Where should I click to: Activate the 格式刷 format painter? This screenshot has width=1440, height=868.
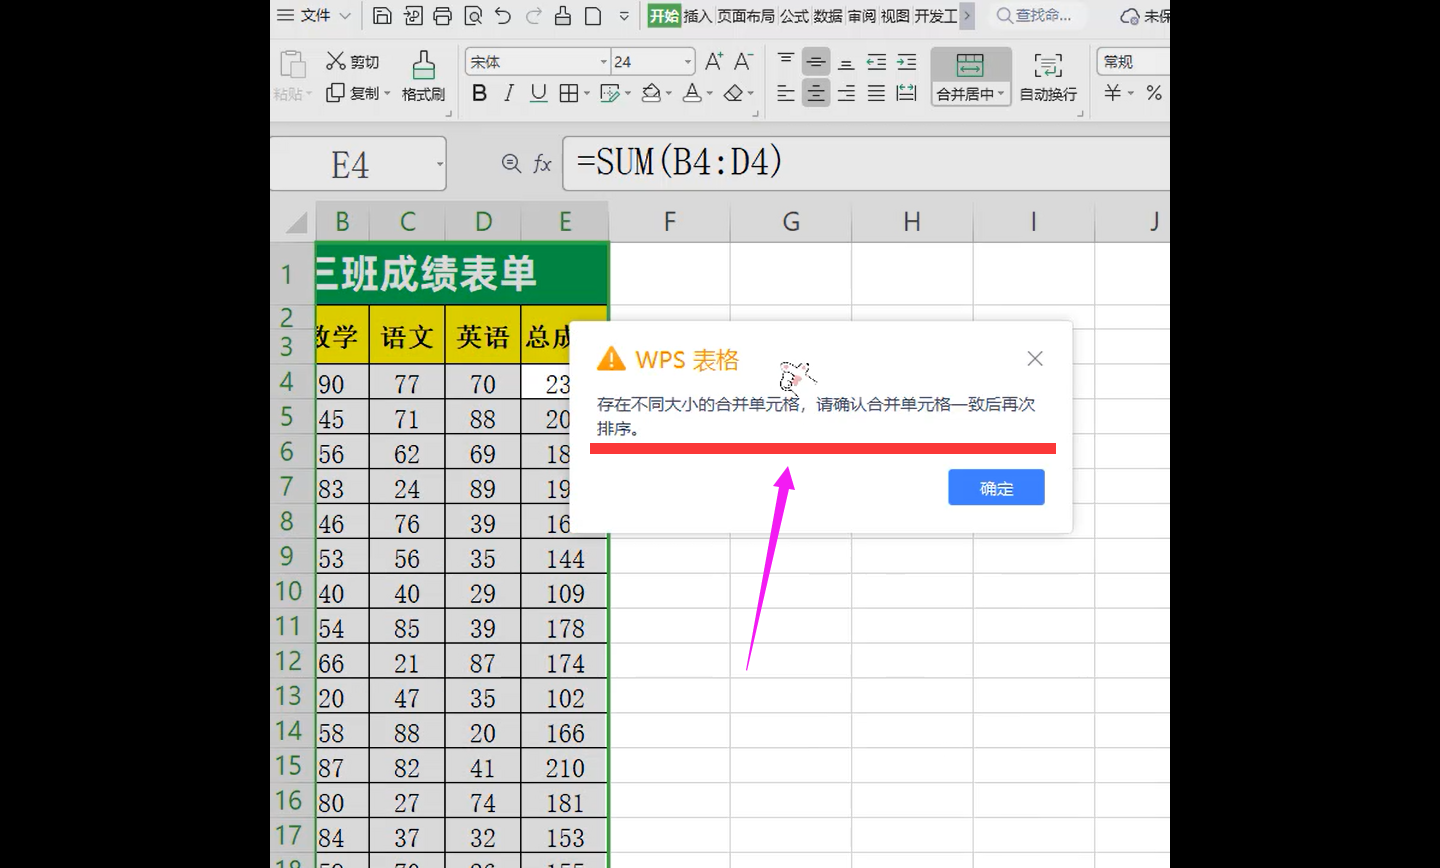click(x=423, y=75)
